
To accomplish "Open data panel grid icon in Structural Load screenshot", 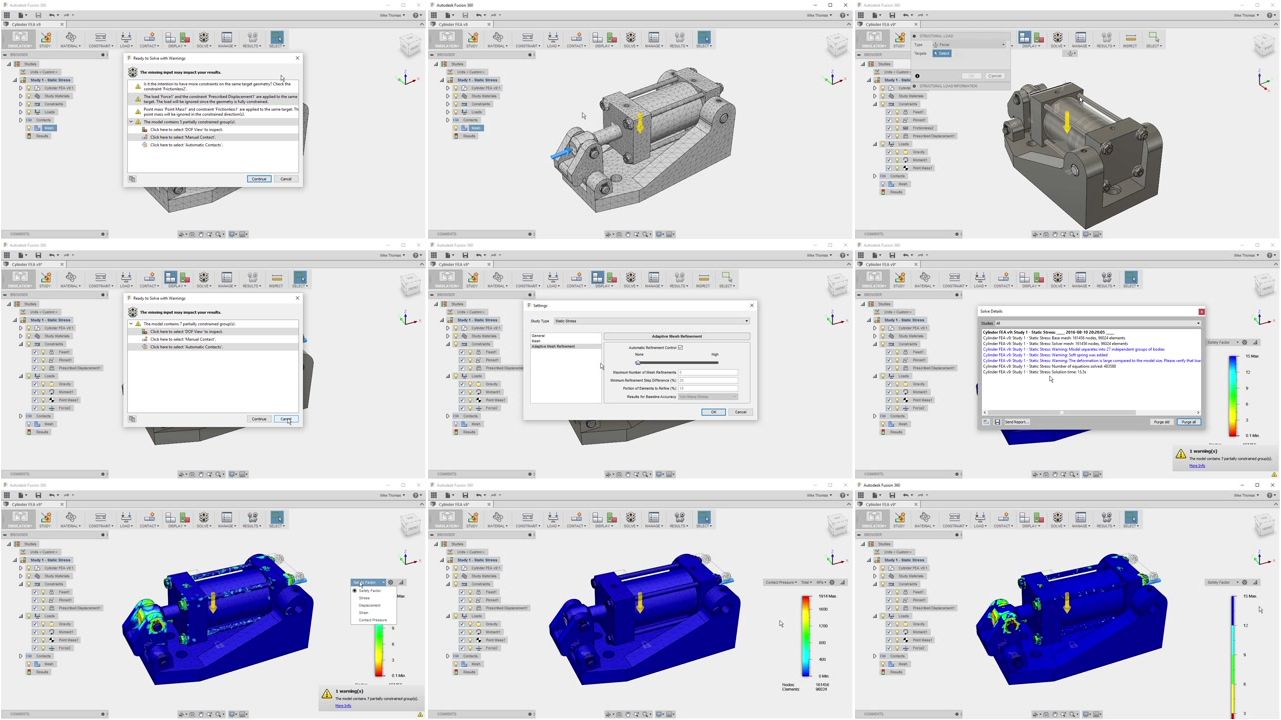I will (861, 15).
